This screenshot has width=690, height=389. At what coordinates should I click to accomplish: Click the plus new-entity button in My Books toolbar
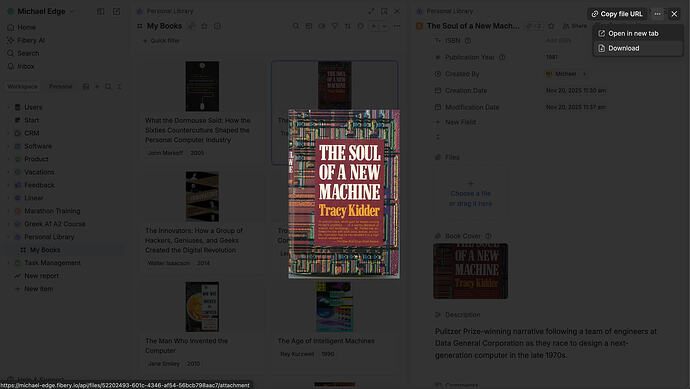[374, 26]
